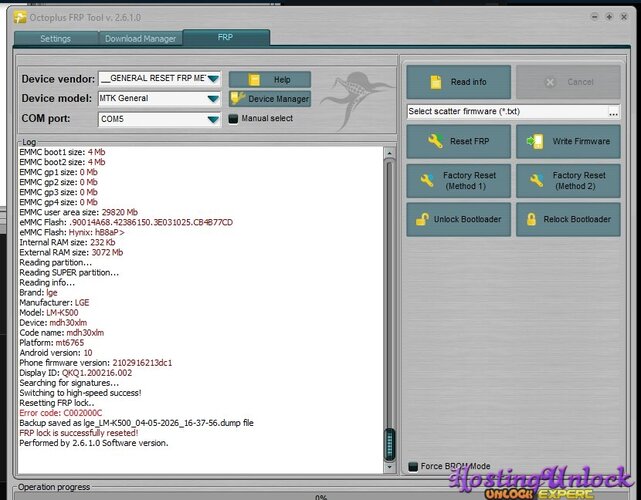Click the log scrollbar thumb
This screenshot has width=641, height=500.
click(x=390, y=444)
